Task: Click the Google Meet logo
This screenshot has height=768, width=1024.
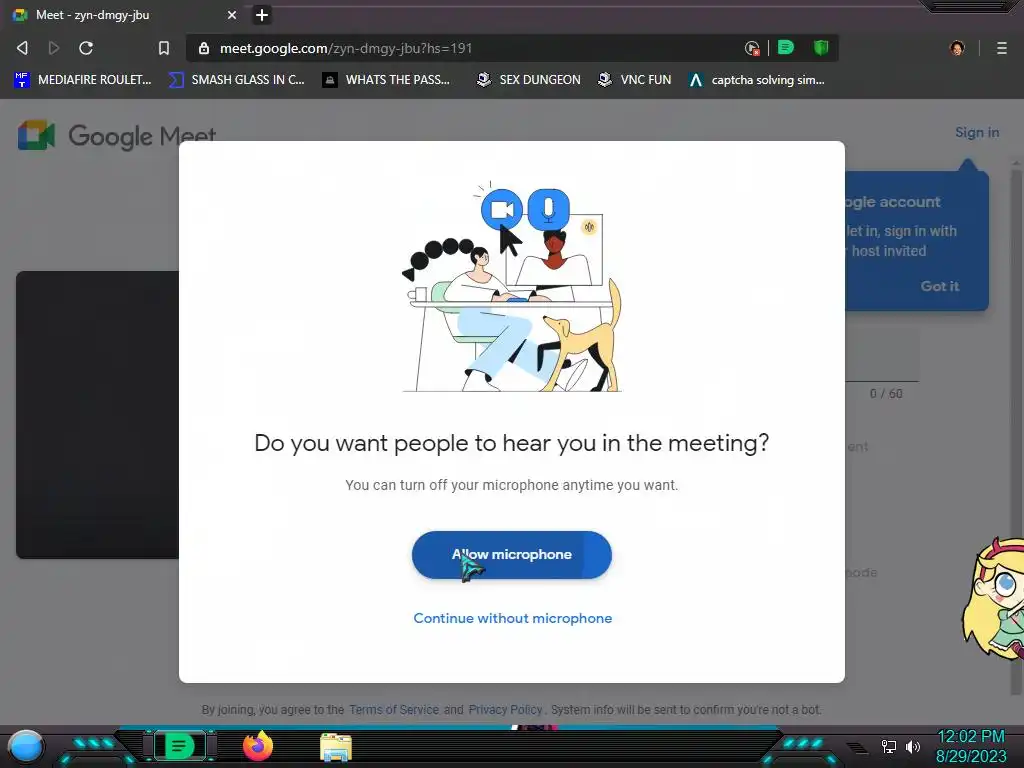Action: [116, 136]
